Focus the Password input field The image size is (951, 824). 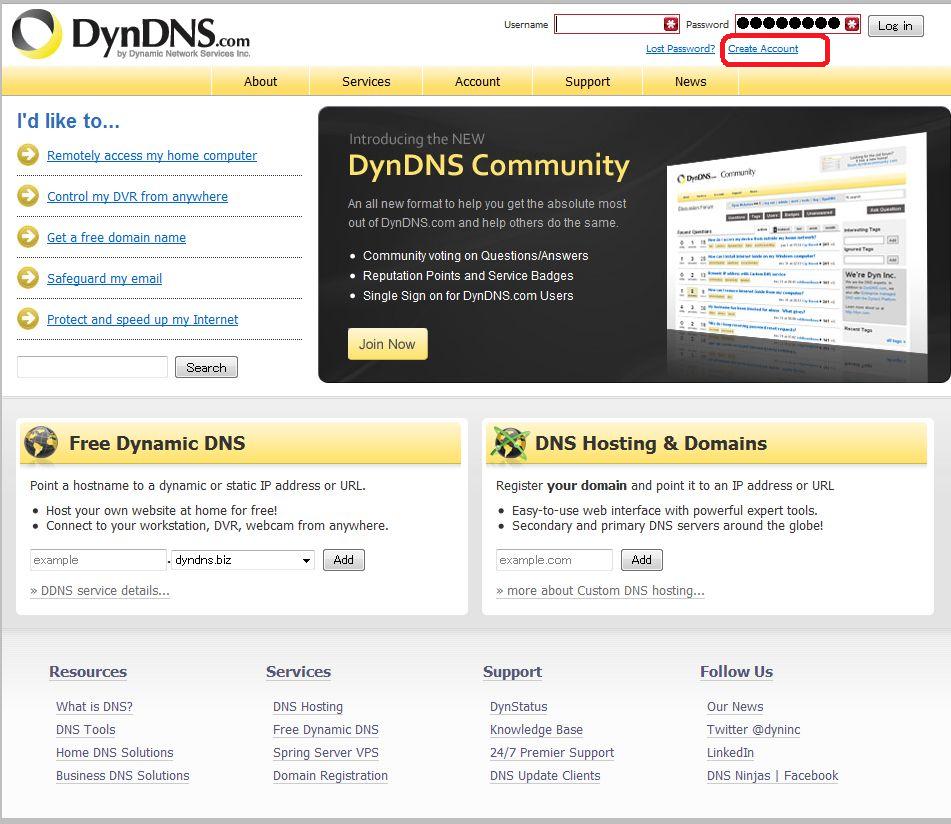(798, 24)
